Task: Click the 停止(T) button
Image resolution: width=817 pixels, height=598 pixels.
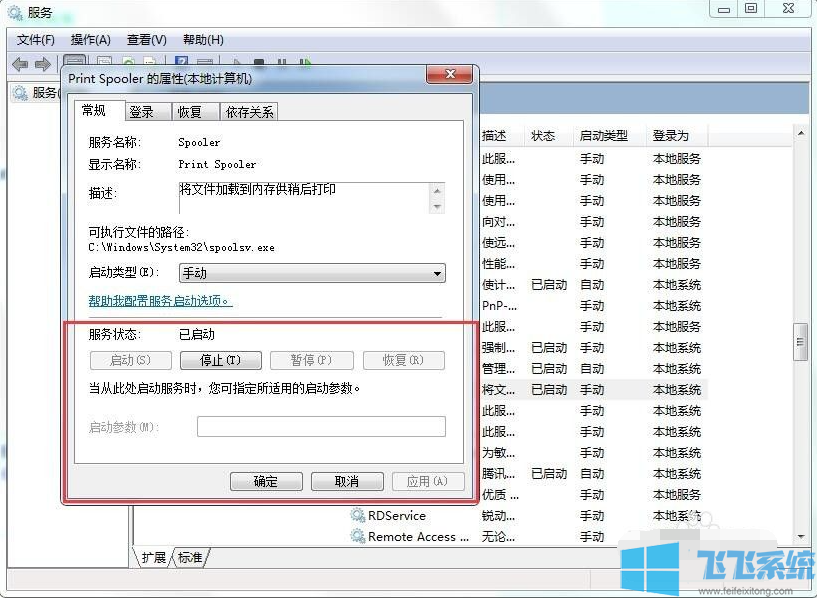Action: point(220,360)
